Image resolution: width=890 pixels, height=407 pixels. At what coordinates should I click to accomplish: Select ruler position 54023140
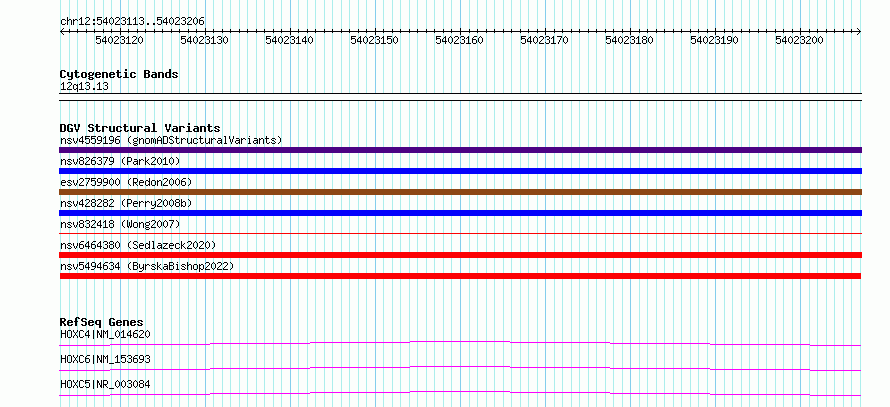pos(289,40)
